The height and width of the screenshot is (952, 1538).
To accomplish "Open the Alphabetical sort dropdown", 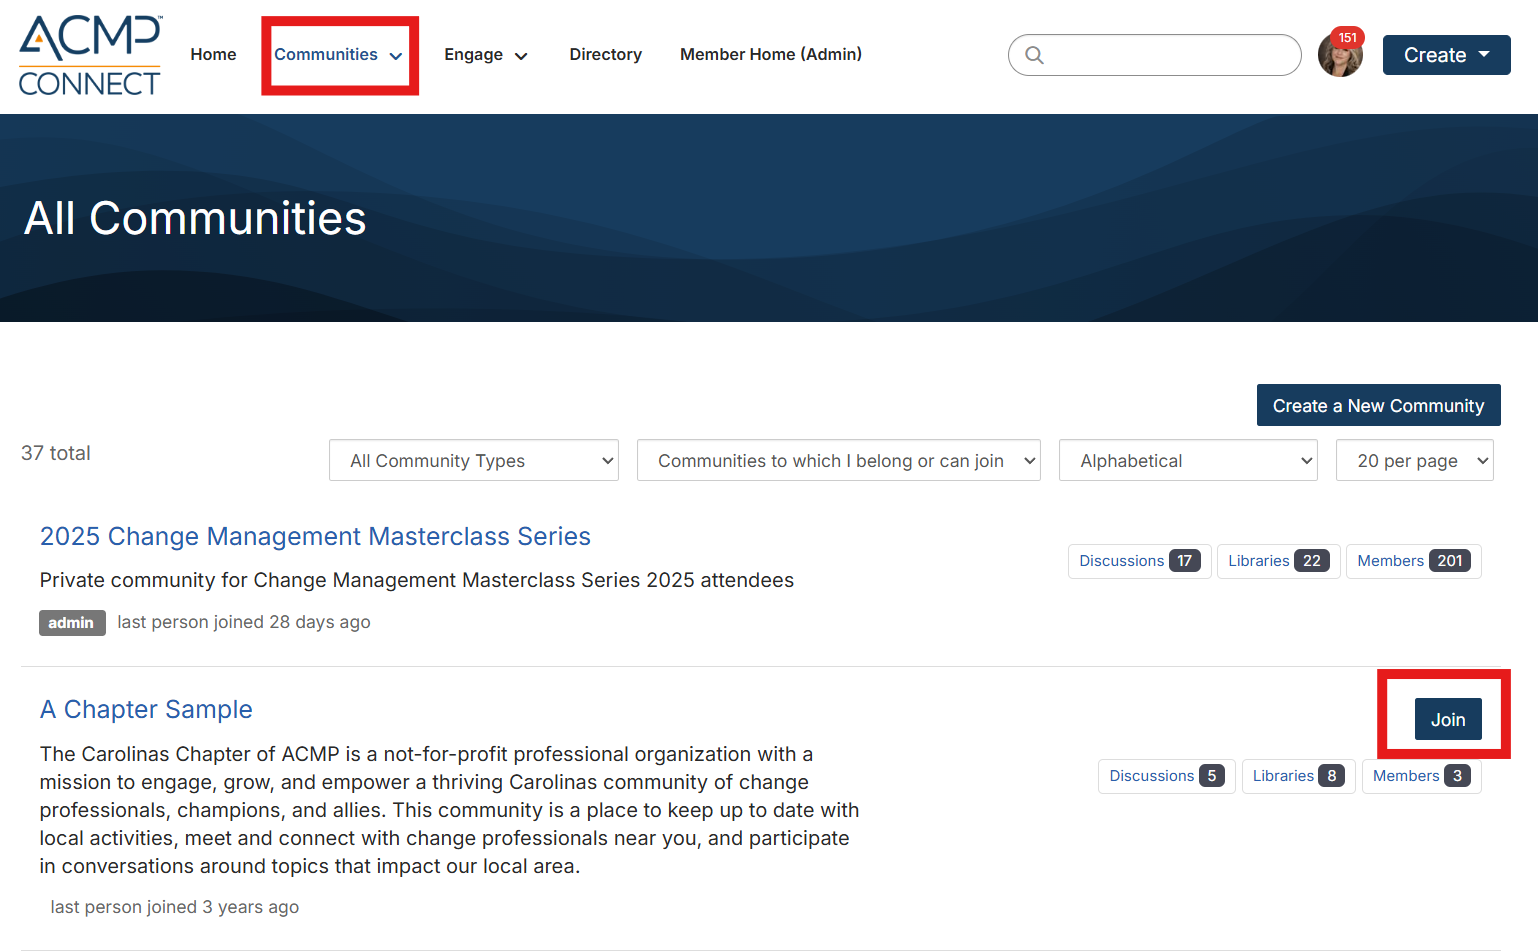I will coord(1188,461).
